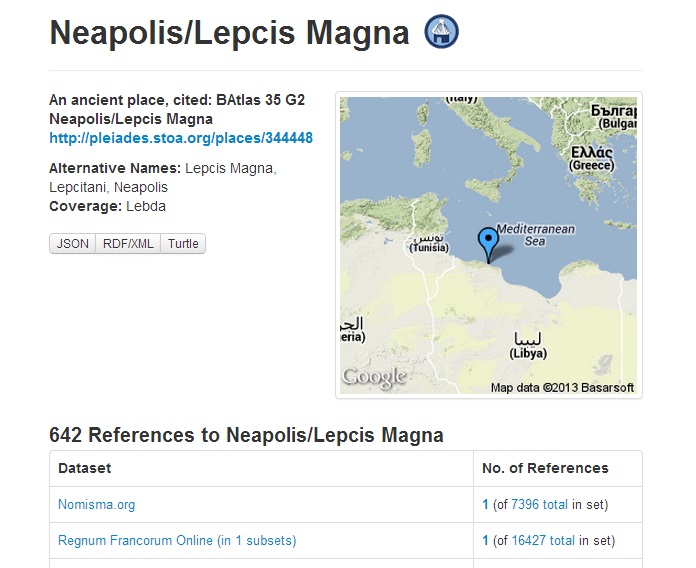Open the 1 reference count for Nomisma.org

tap(486, 505)
